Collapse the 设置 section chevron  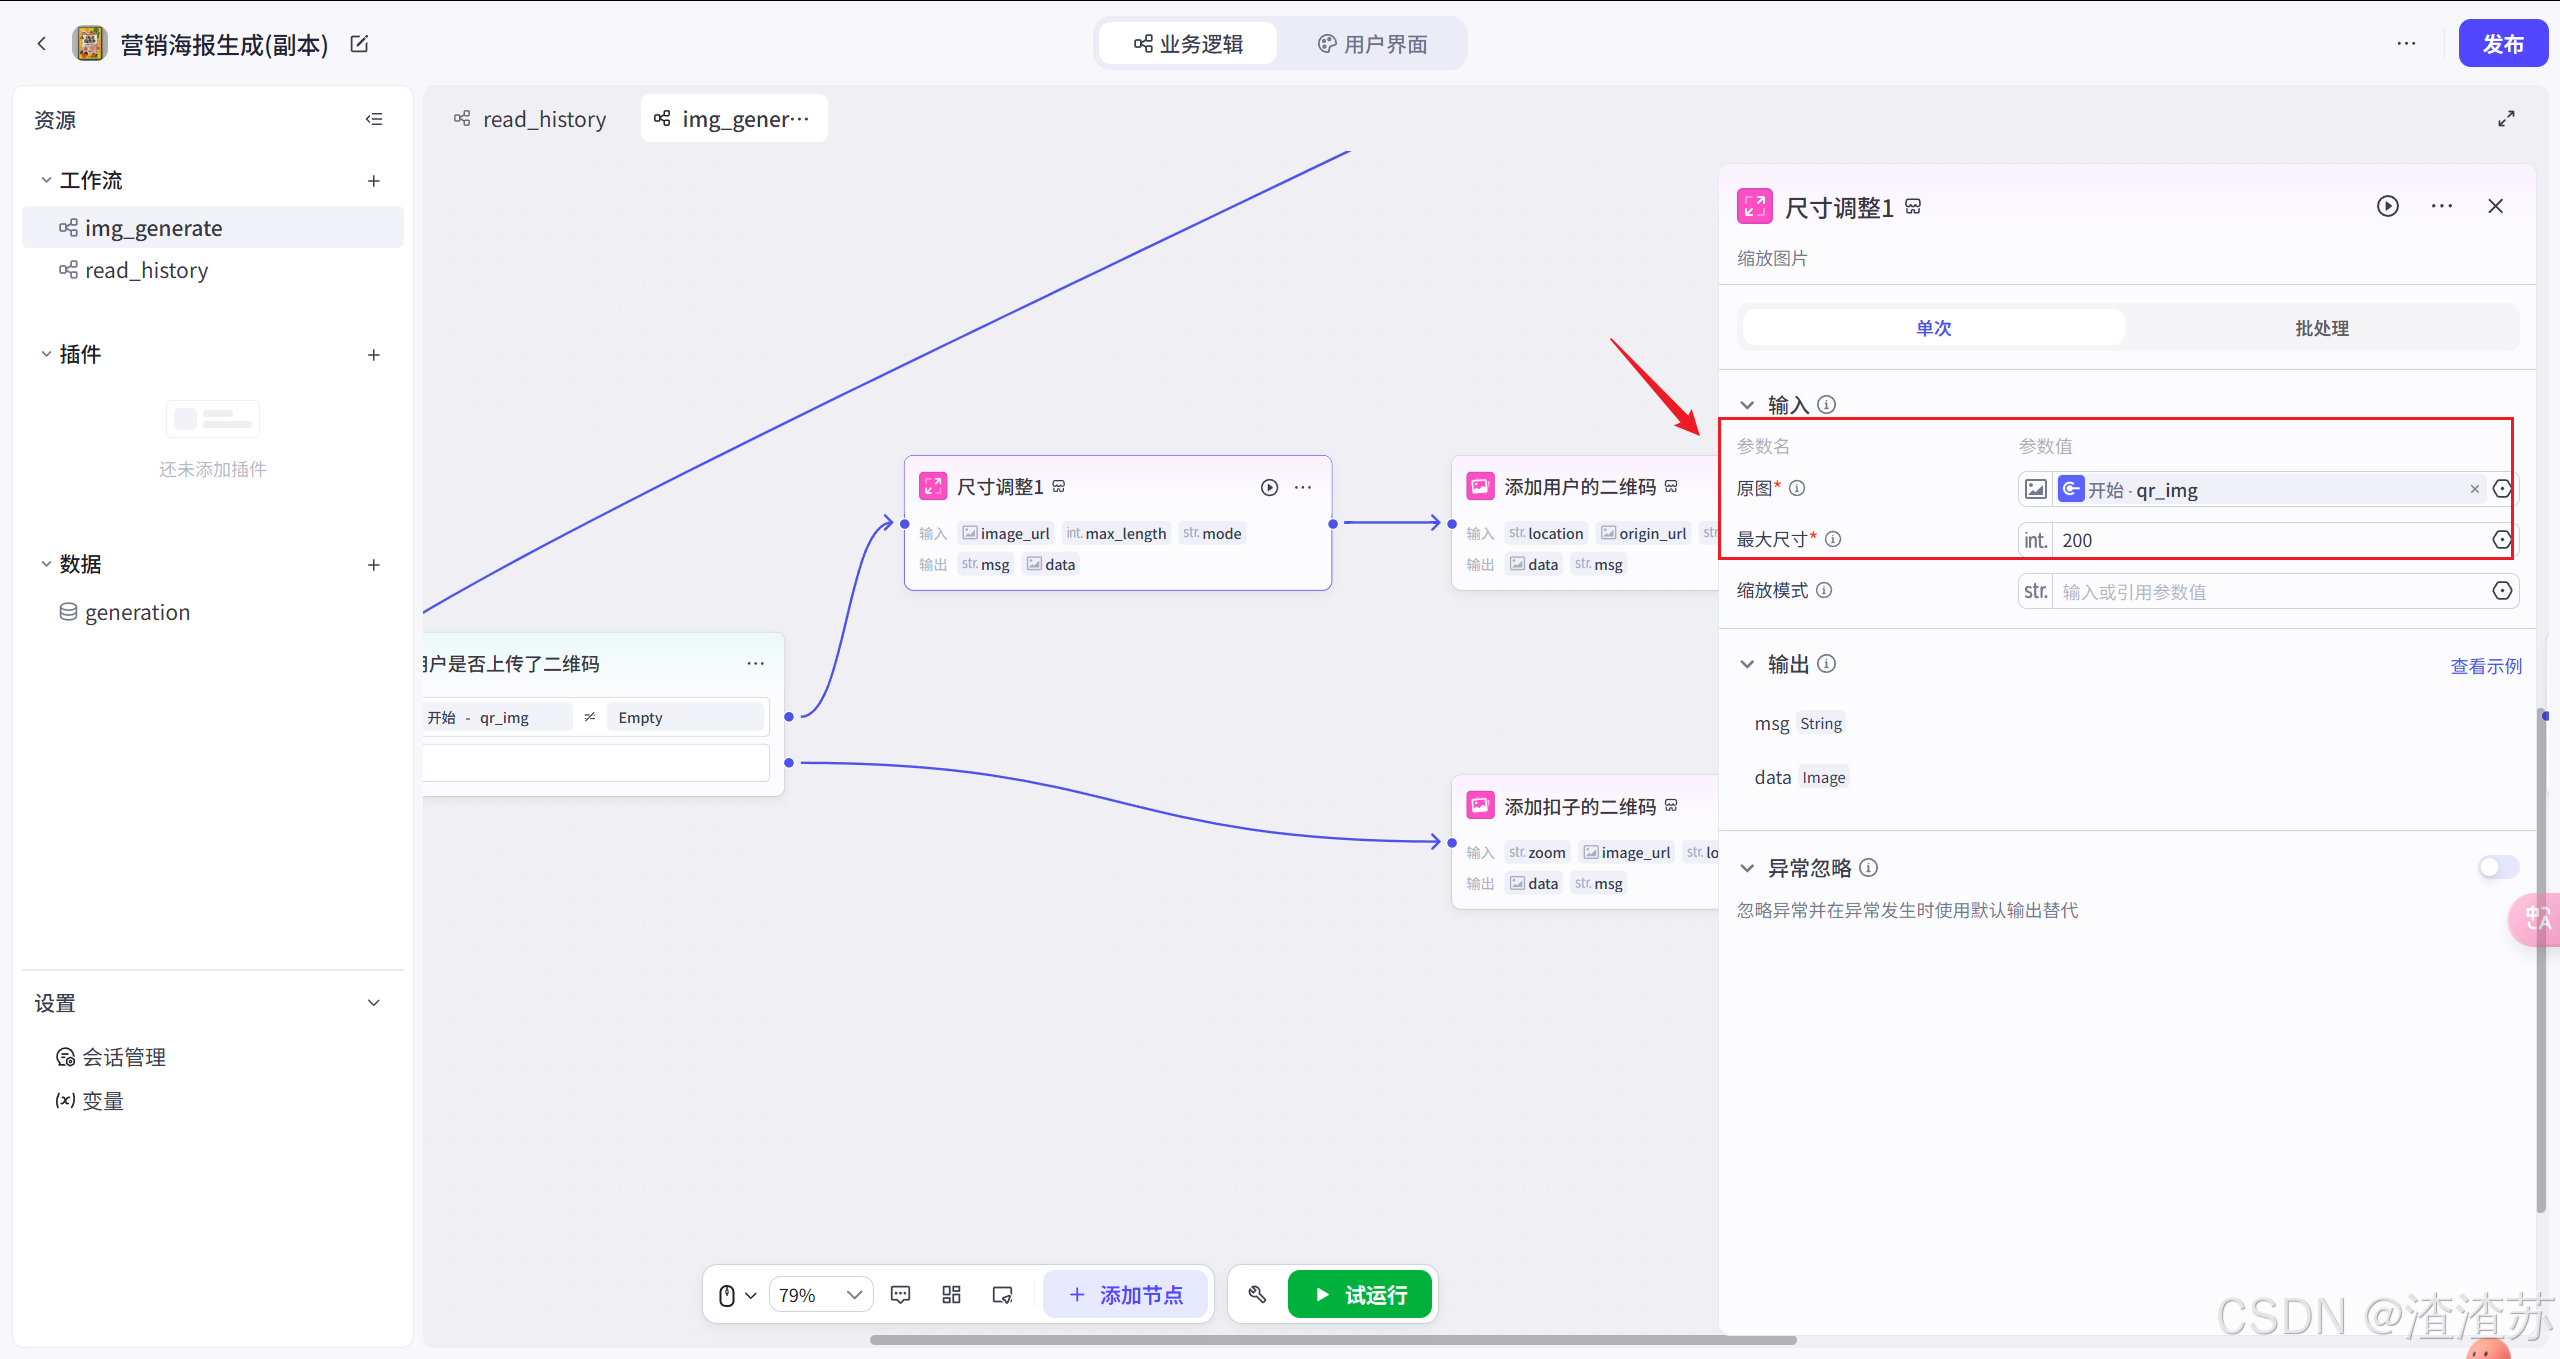tap(374, 1003)
